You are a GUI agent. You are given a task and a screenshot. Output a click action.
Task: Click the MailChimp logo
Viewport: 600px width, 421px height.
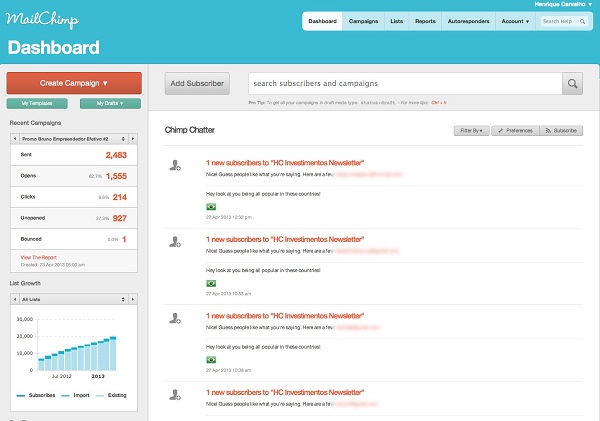point(42,20)
